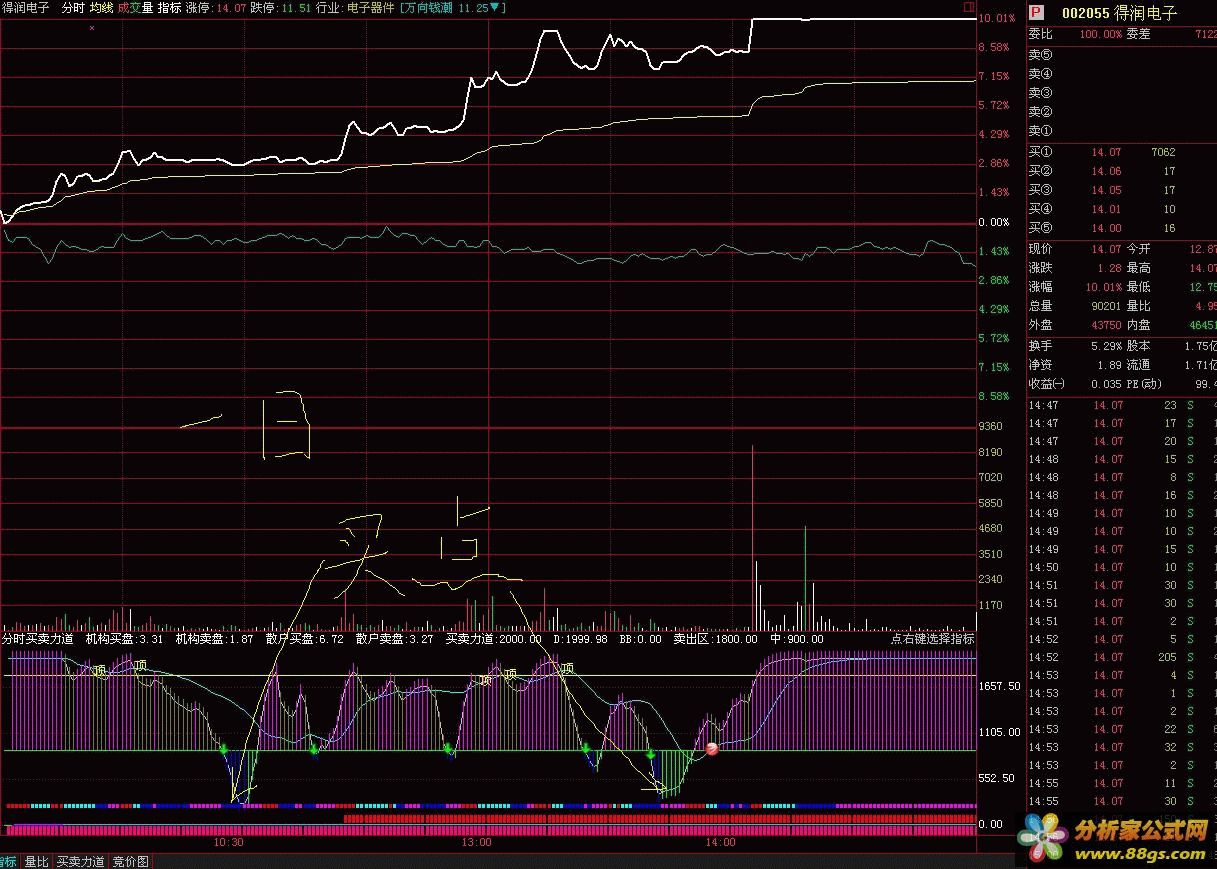Image resolution: width=1217 pixels, height=869 pixels.
Task: Click the 卖出区:1800.00 value
Action: (x=715, y=638)
